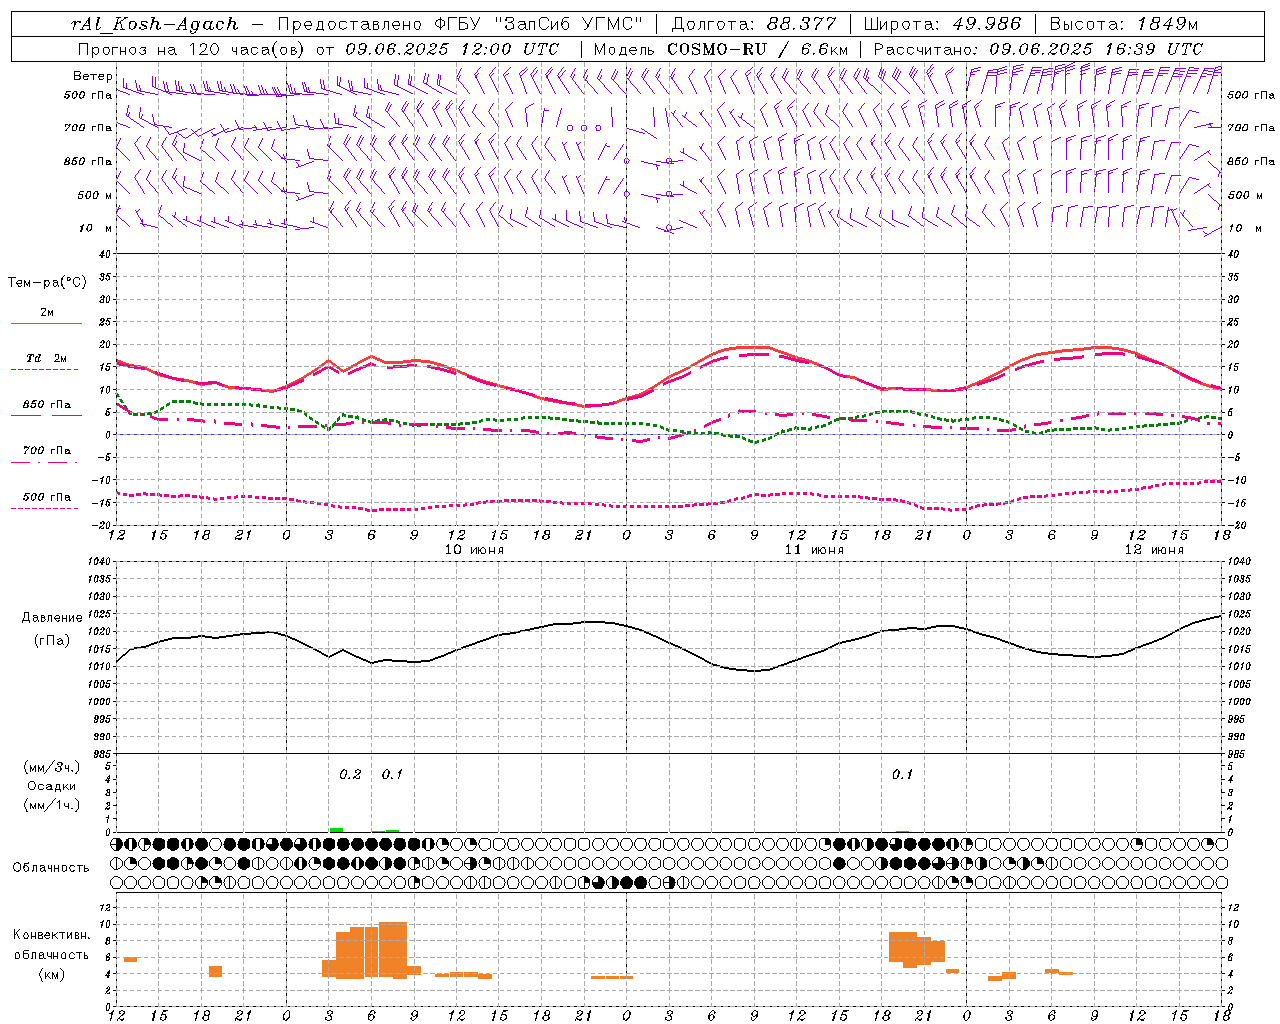Click the 10 июня date label
Screen dimensions: 1280x1024
[474, 550]
